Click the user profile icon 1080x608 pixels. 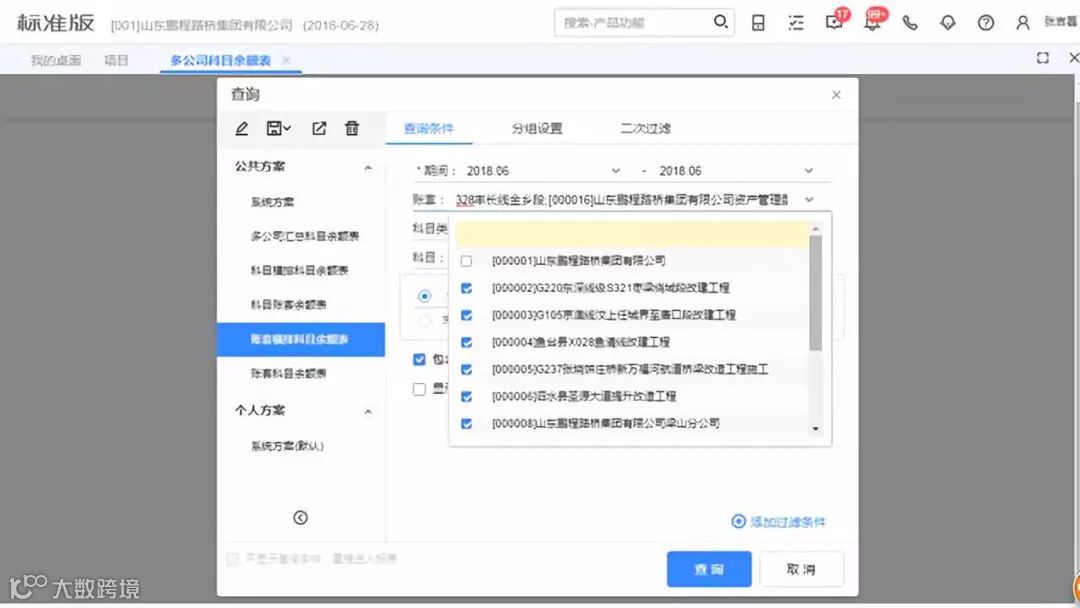(1023, 23)
